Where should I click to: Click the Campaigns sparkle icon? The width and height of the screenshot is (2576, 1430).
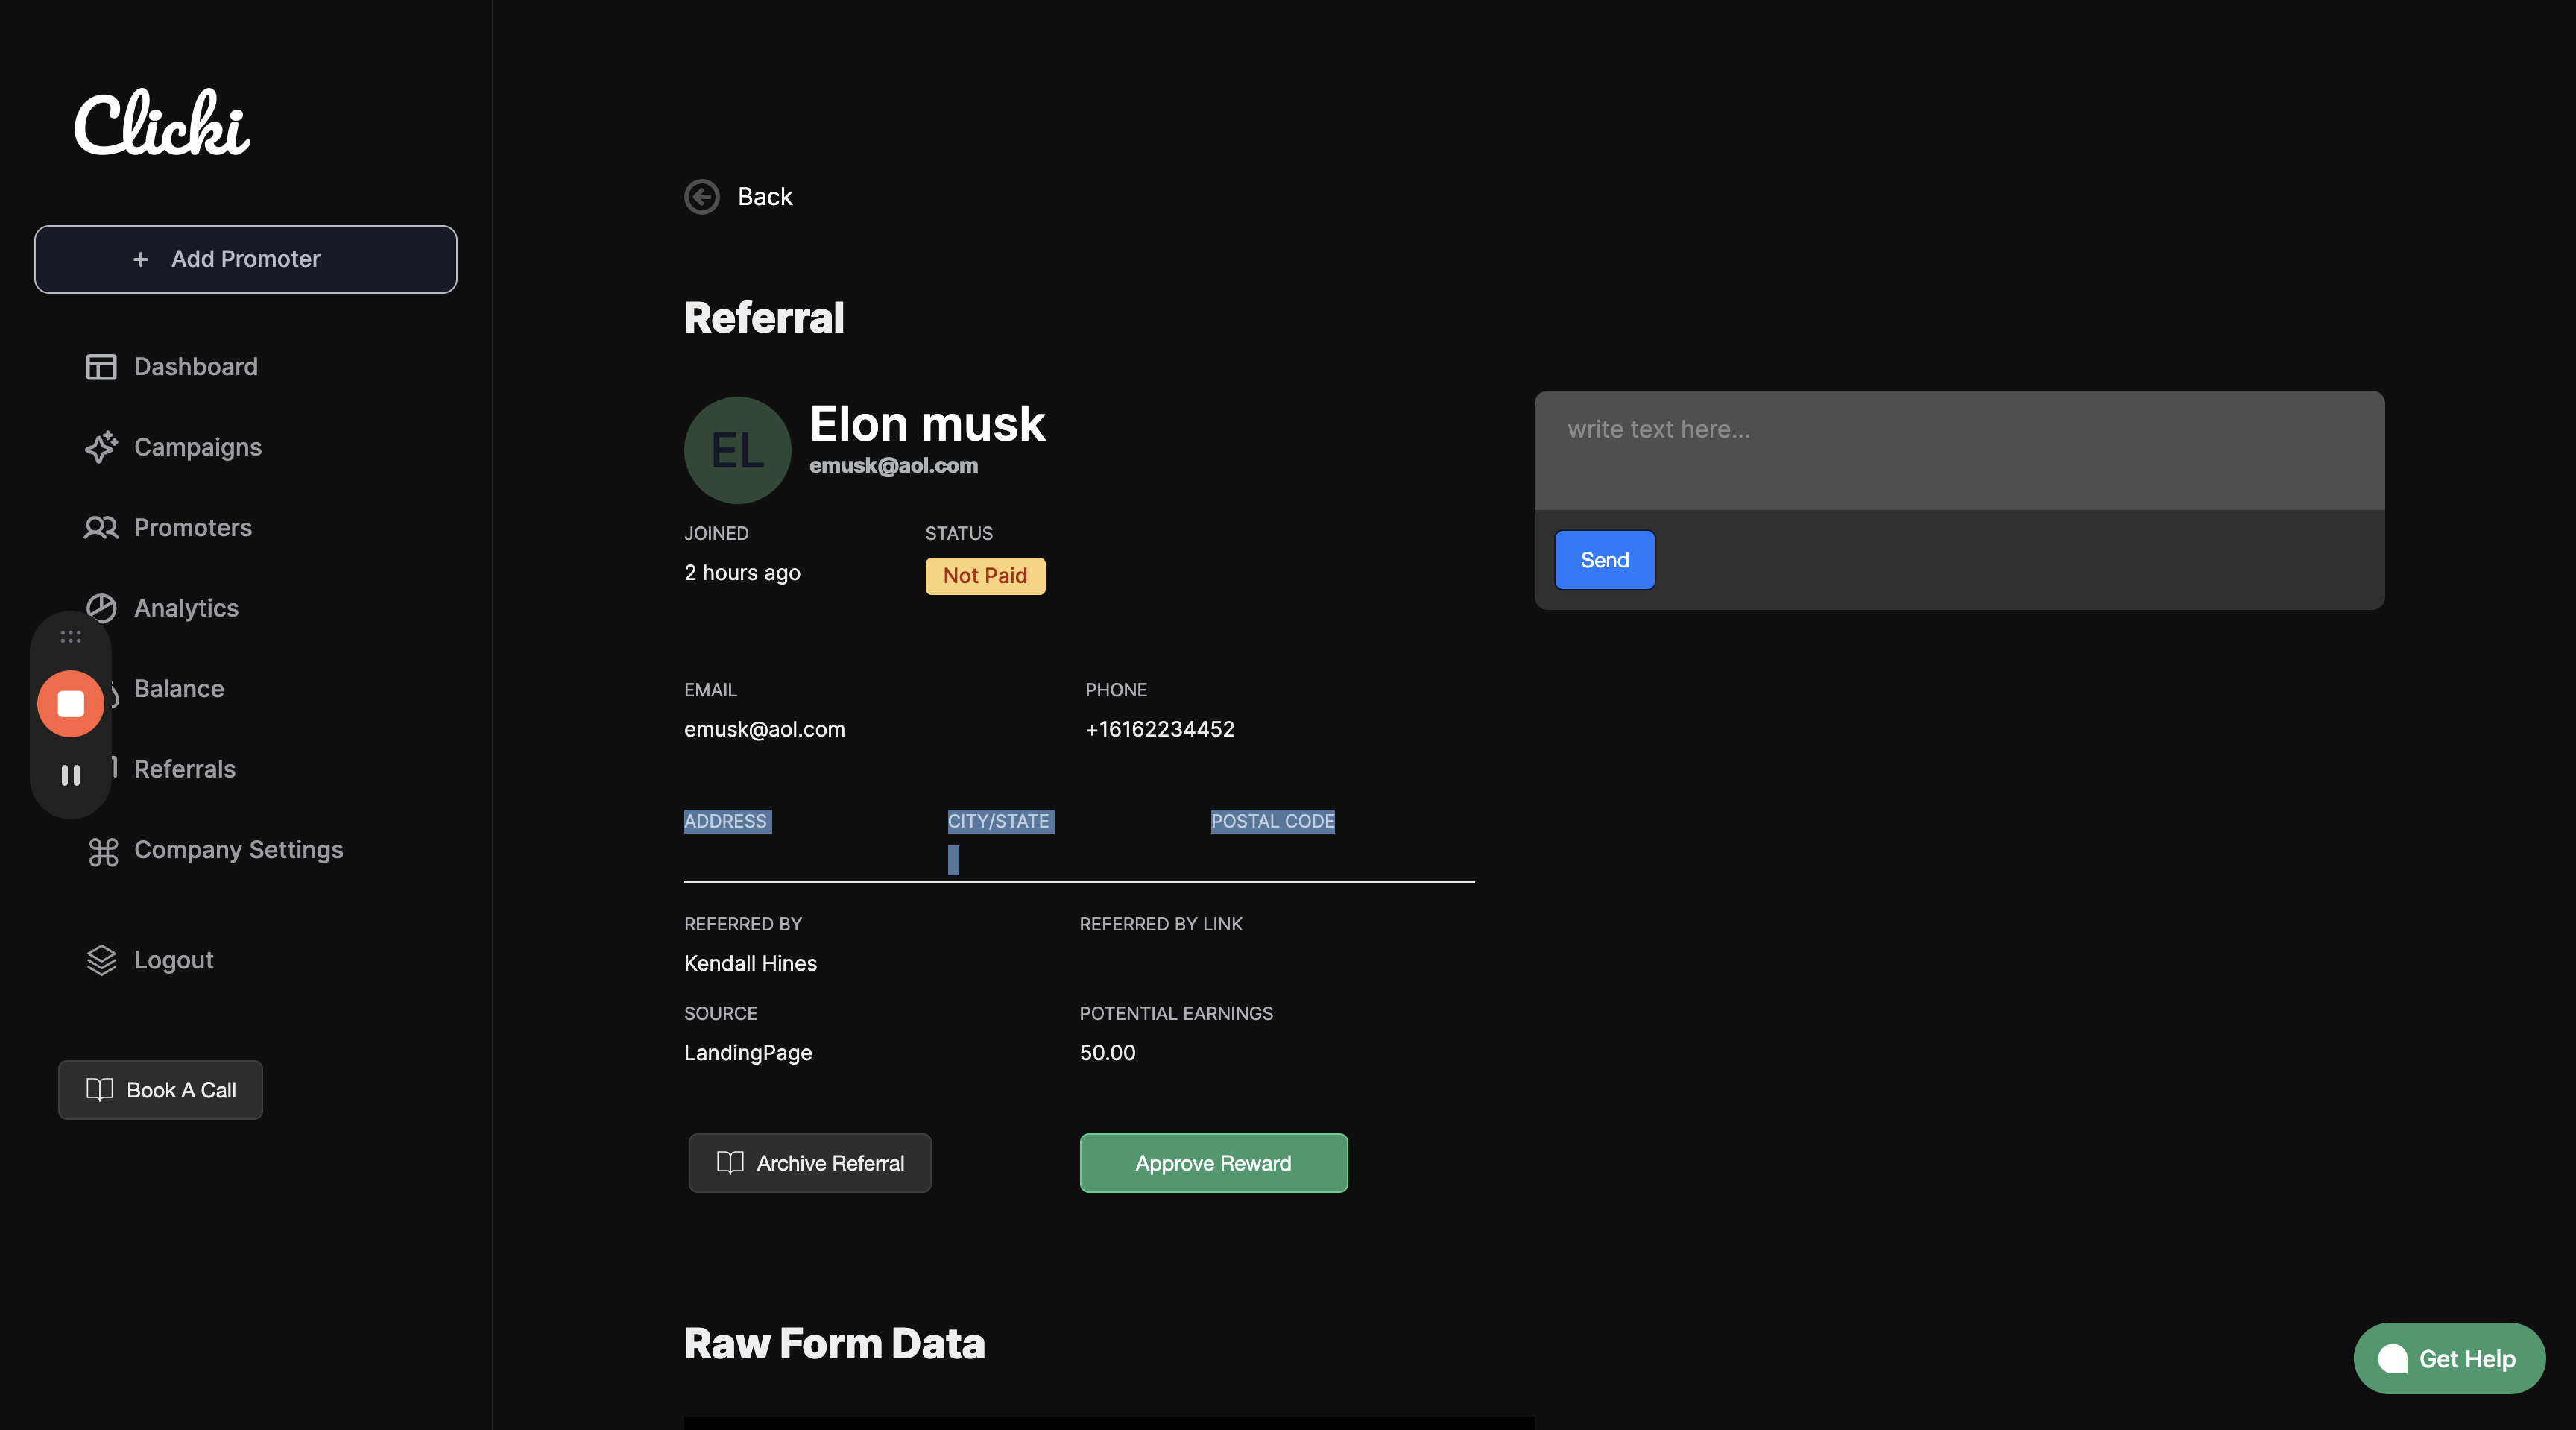101,447
